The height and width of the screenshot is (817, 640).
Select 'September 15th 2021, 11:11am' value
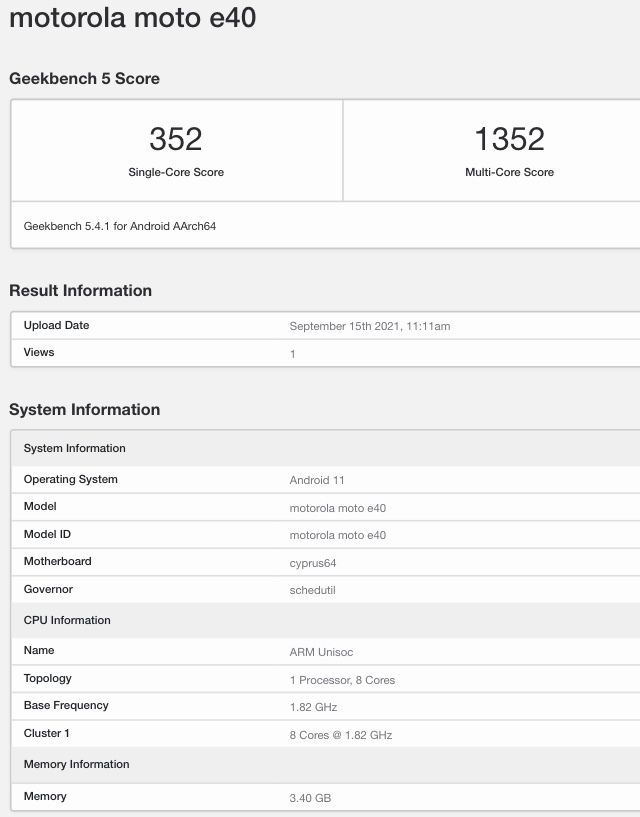pyautogui.click(x=370, y=326)
